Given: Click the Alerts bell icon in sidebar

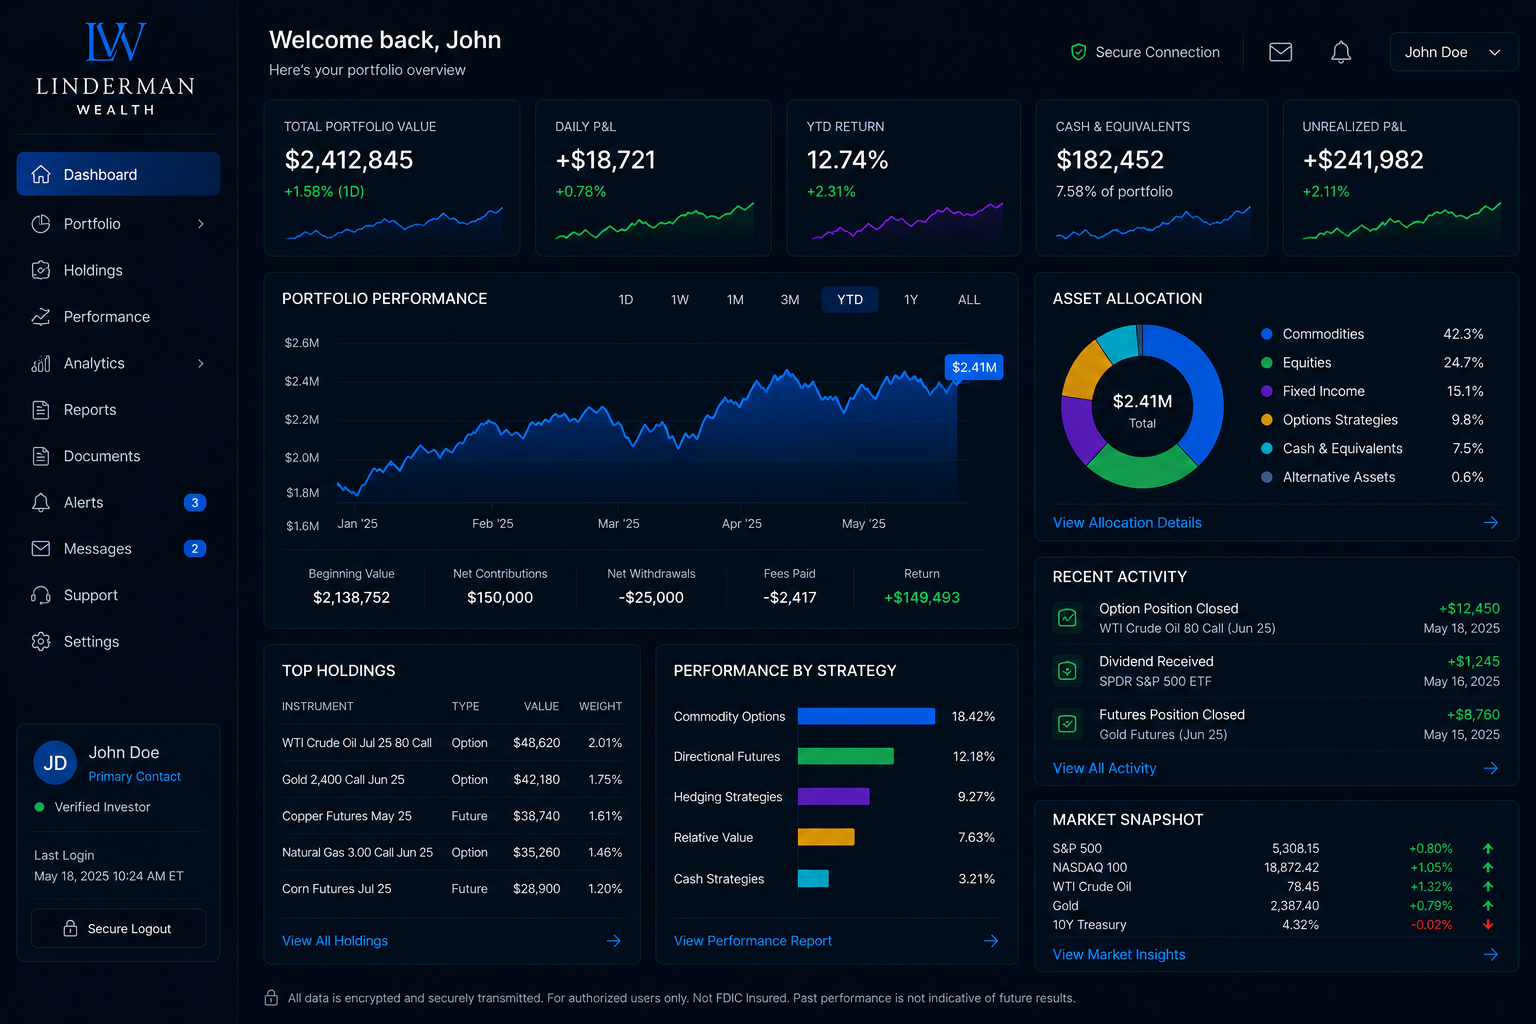Looking at the screenshot, I should (41, 502).
